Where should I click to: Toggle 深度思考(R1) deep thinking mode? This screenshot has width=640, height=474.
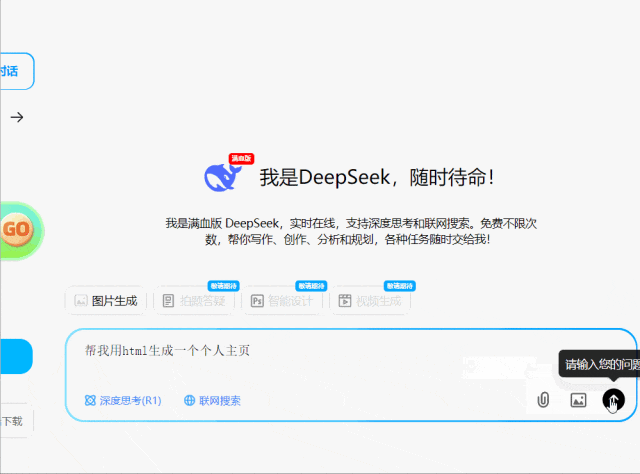(x=123, y=401)
